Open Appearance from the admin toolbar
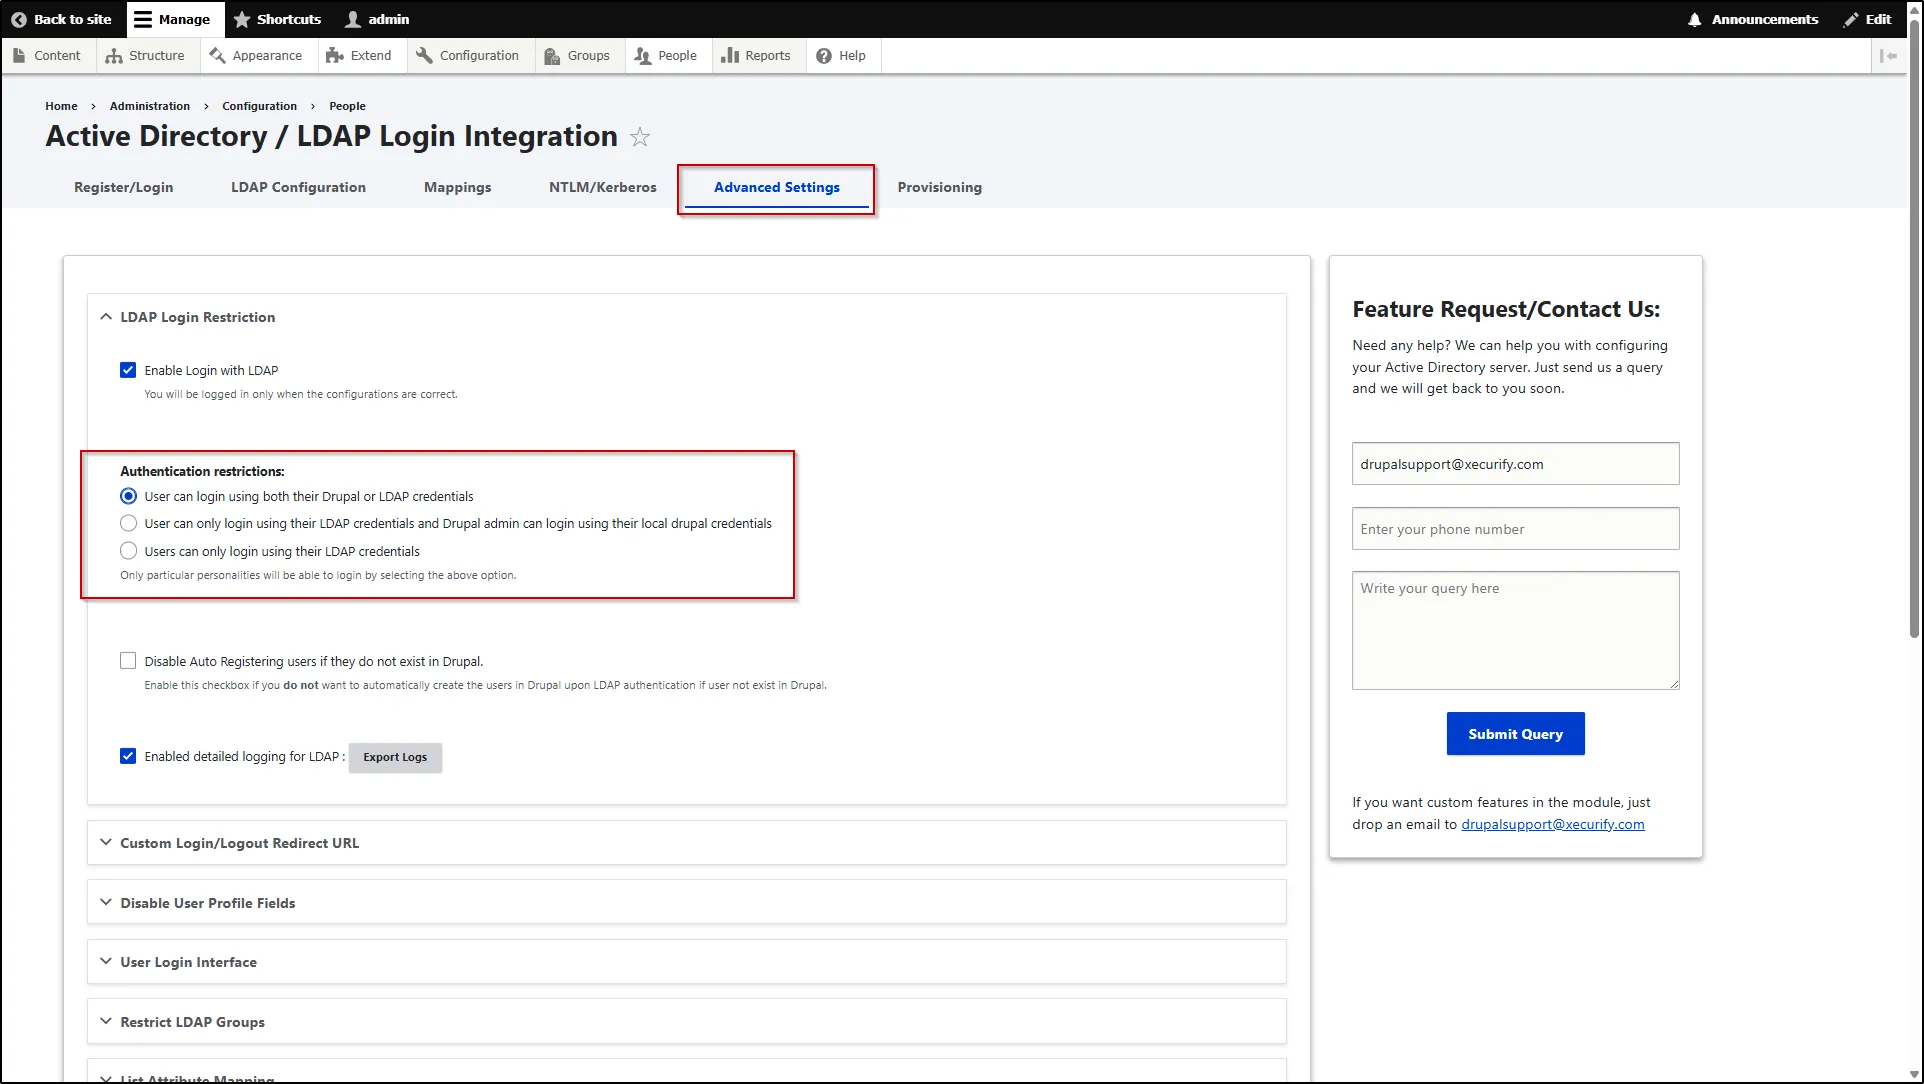1924x1084 pixels. tap(218, 55)
